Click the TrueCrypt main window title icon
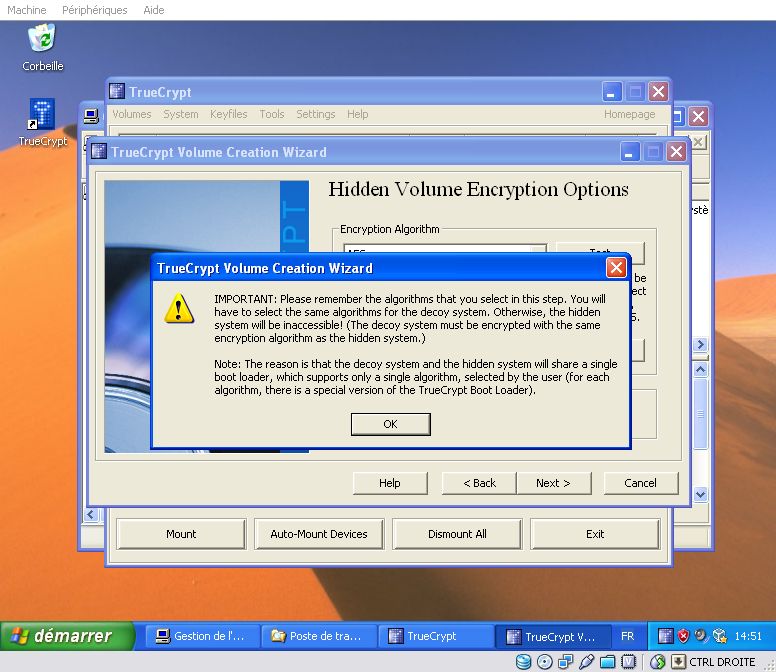Screen dimensions: 776x672 coord(117,92)
